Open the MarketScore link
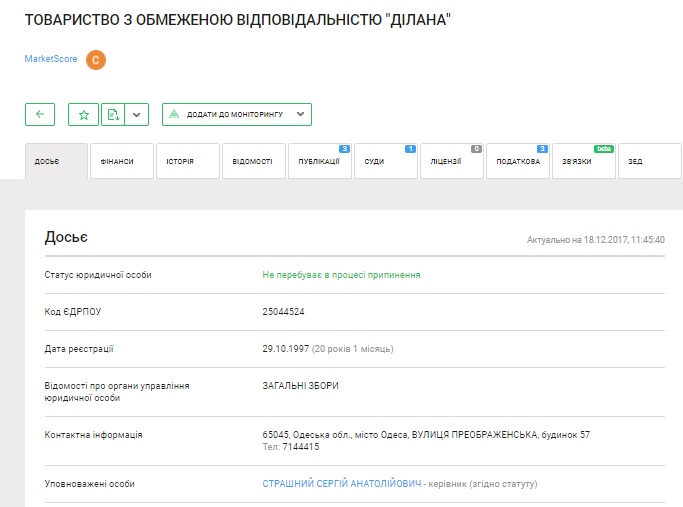Viewport: 683px width, 507px height. tap(50, 60)
